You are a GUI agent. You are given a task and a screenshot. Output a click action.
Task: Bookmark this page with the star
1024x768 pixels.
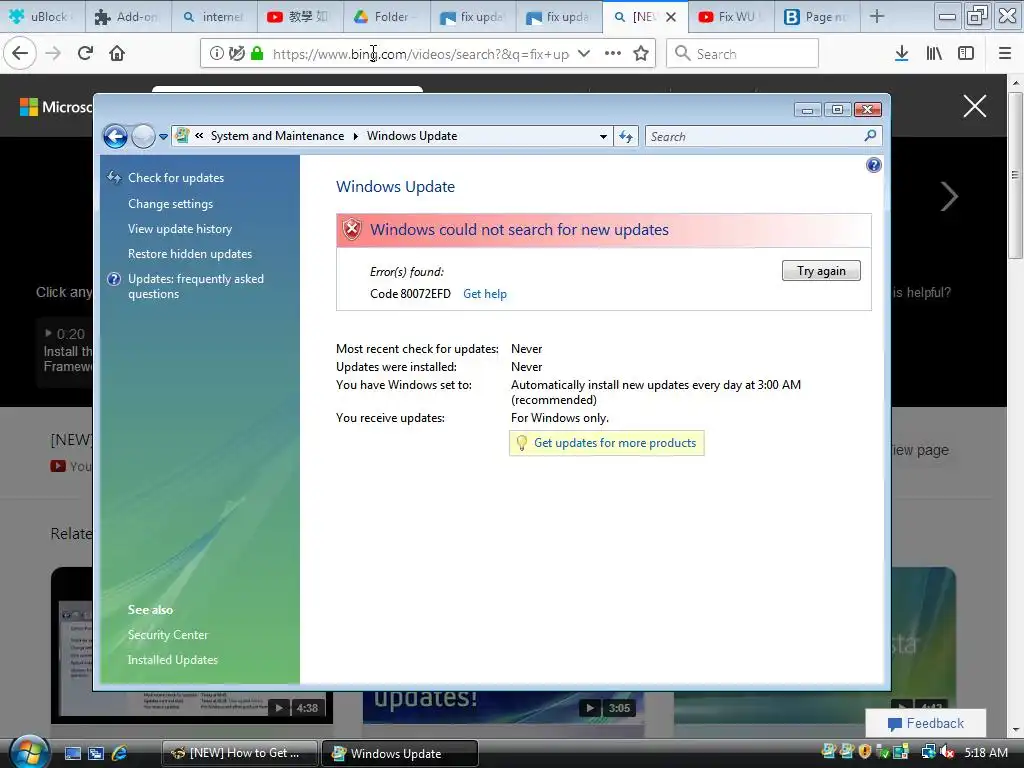pyautogui.click(x=641, y=54)
